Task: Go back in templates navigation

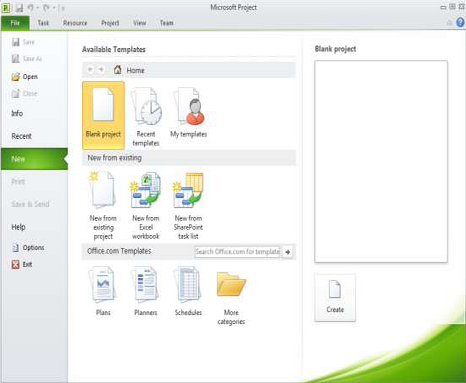Action: (90, 69)
